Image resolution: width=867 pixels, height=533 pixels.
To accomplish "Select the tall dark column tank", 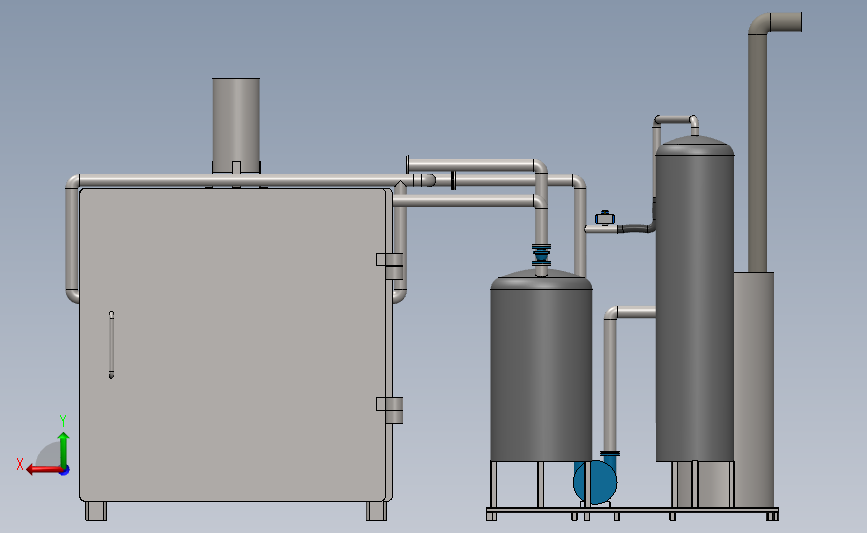I will tap(695, 301).
